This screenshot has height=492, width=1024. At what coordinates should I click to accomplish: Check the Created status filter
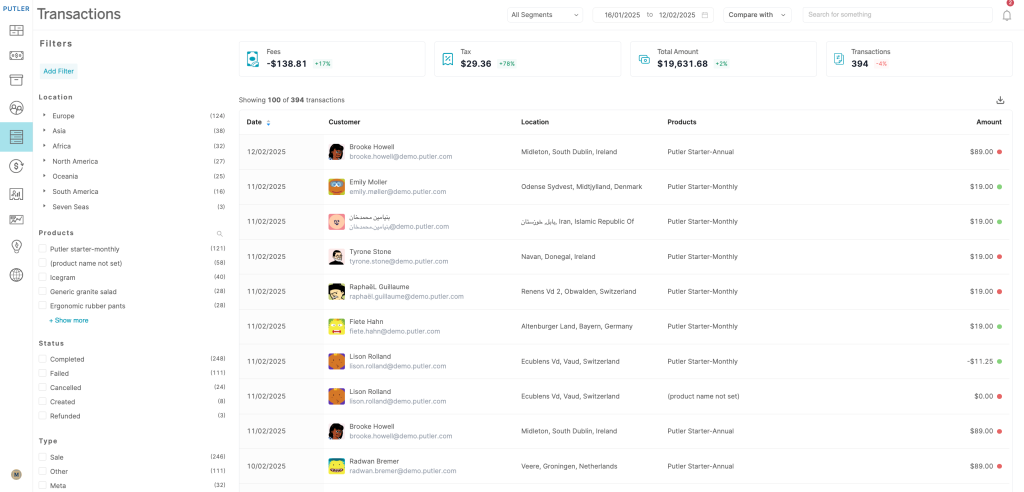42,402
